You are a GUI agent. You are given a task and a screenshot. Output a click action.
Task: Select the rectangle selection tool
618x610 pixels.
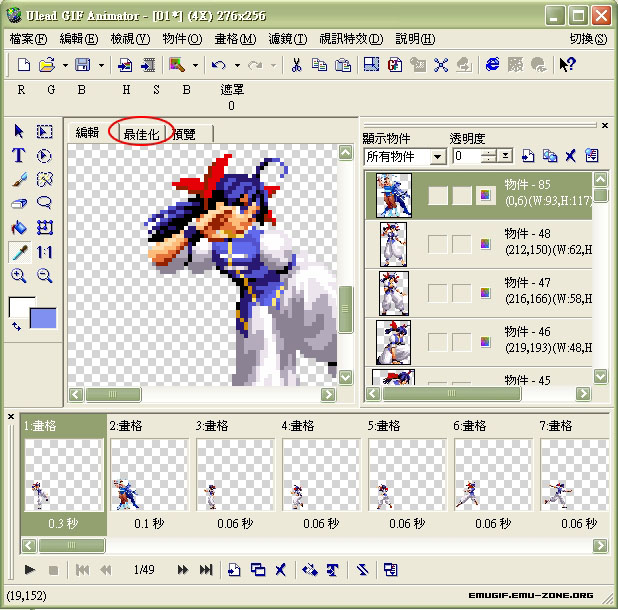tap(44, 132)
